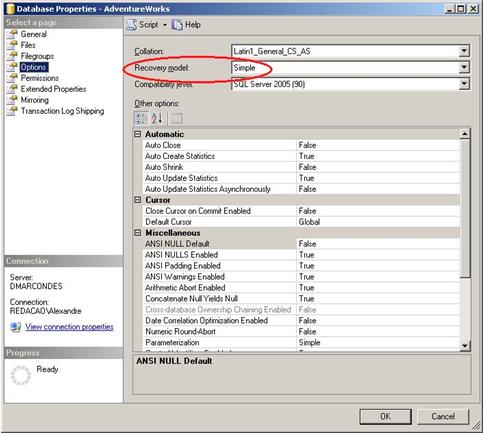Click the Property Pages icon
This screenshot has width=484, height=433.
click(x=176, y=118)
